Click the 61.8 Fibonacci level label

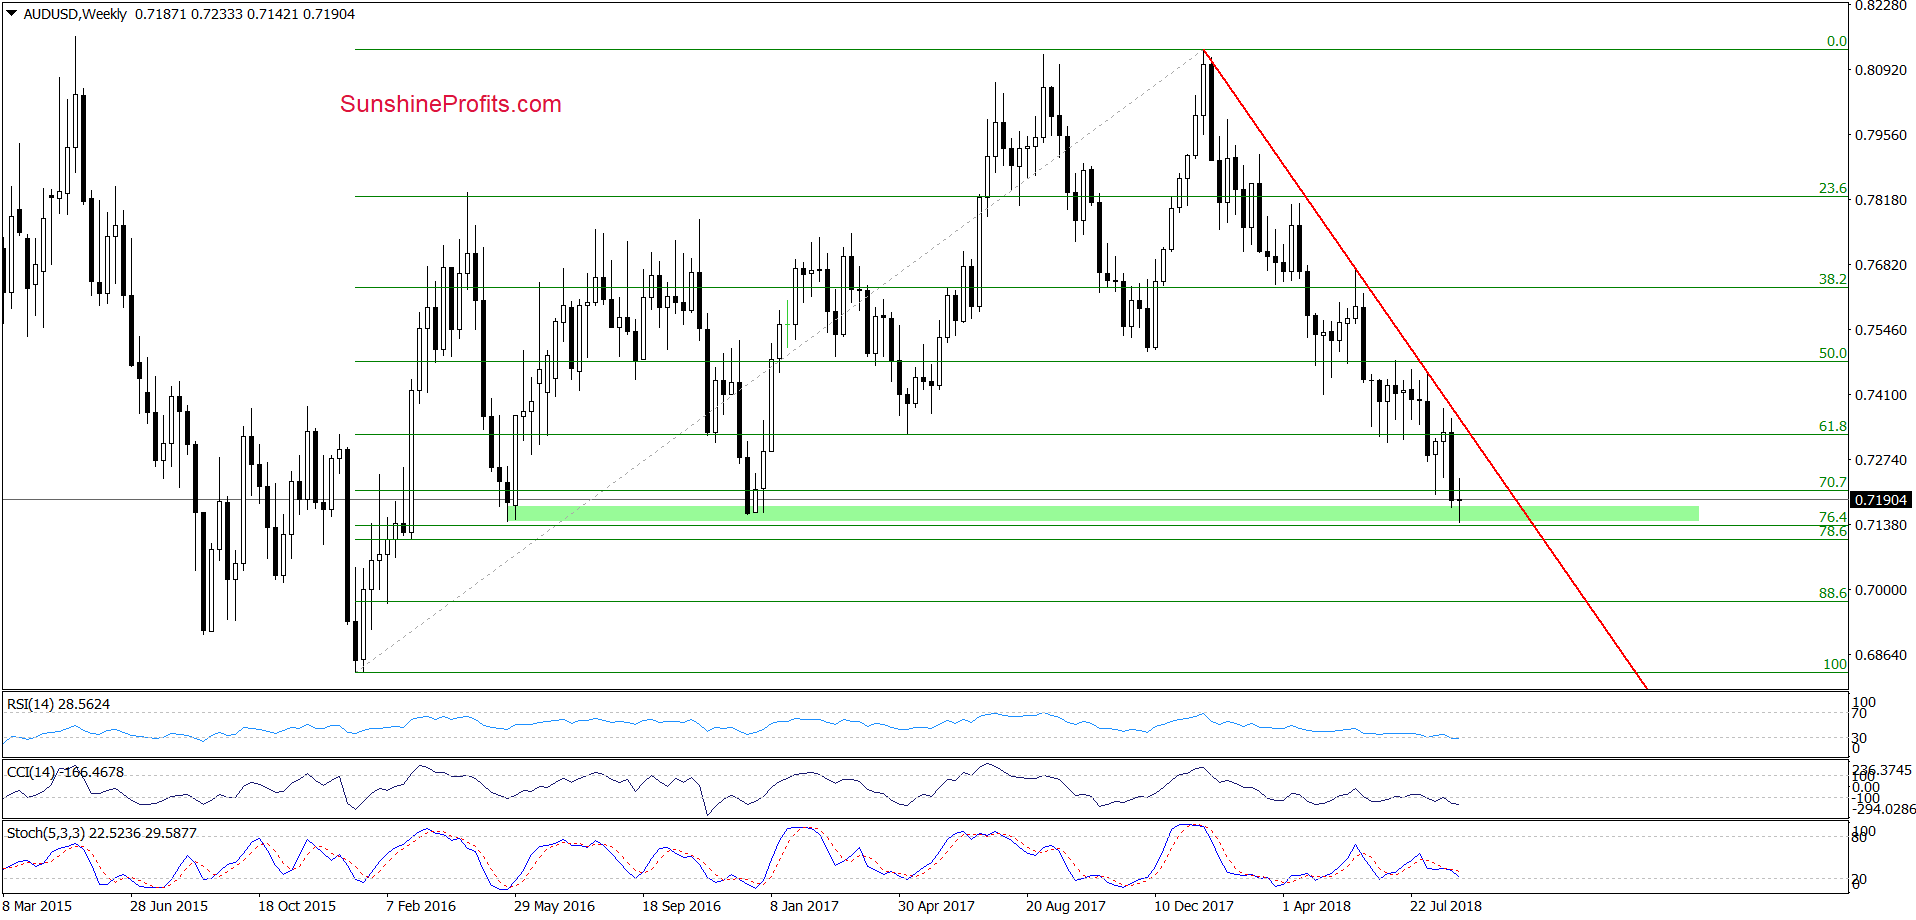(1832, 426)
